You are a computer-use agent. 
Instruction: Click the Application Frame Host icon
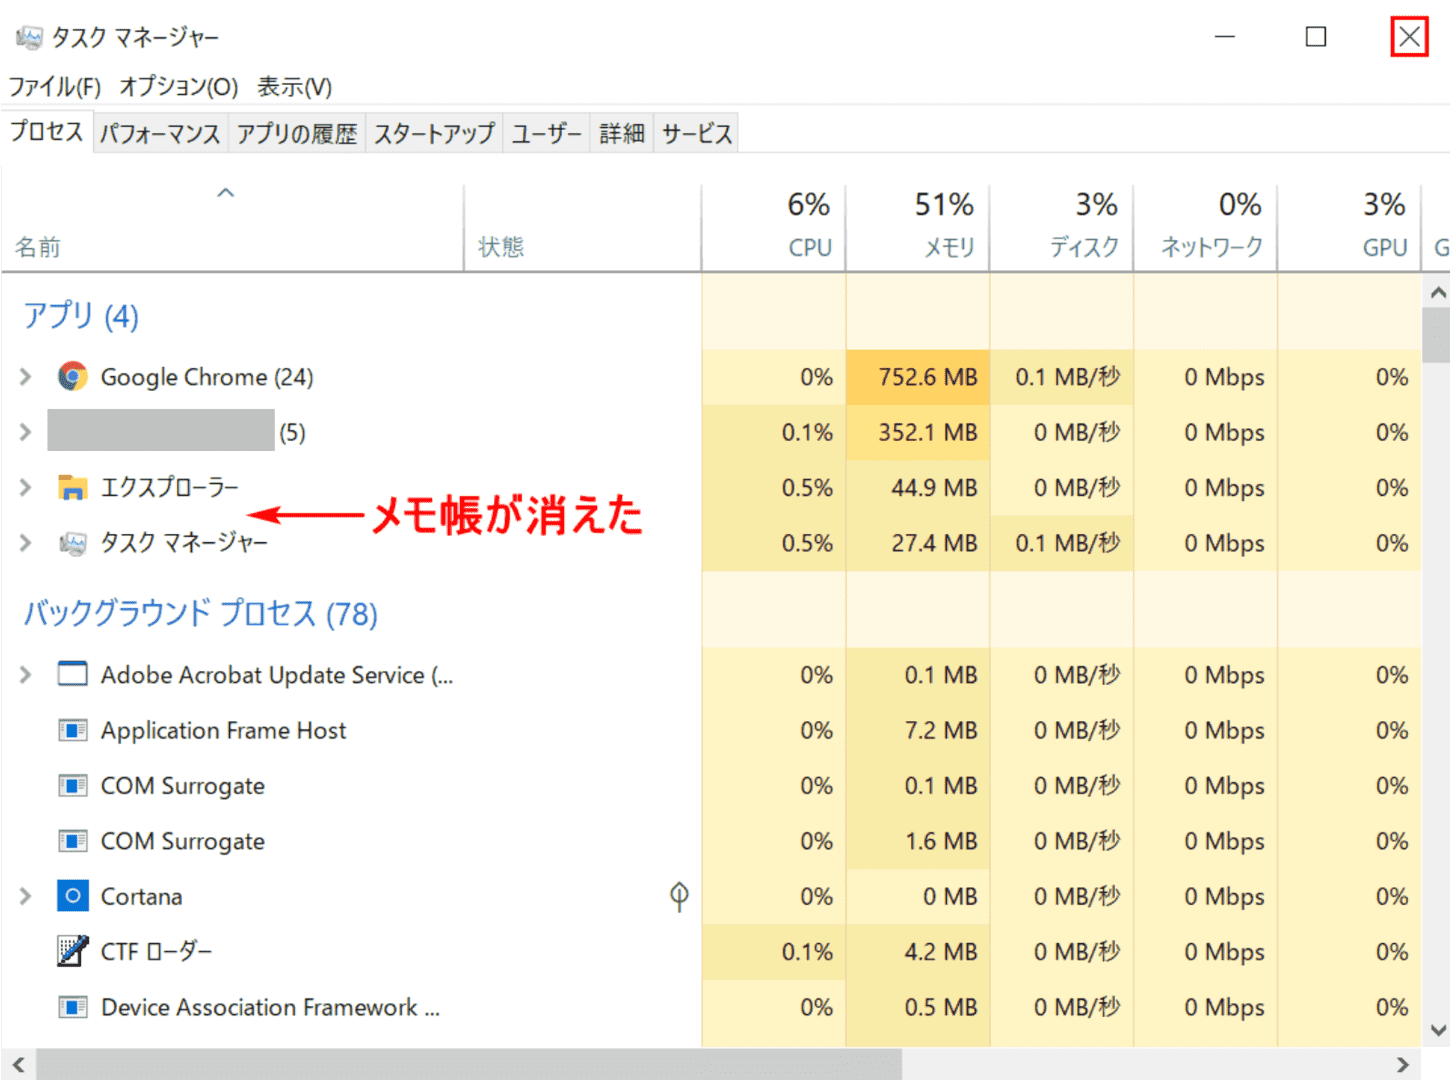coord(72,730)
